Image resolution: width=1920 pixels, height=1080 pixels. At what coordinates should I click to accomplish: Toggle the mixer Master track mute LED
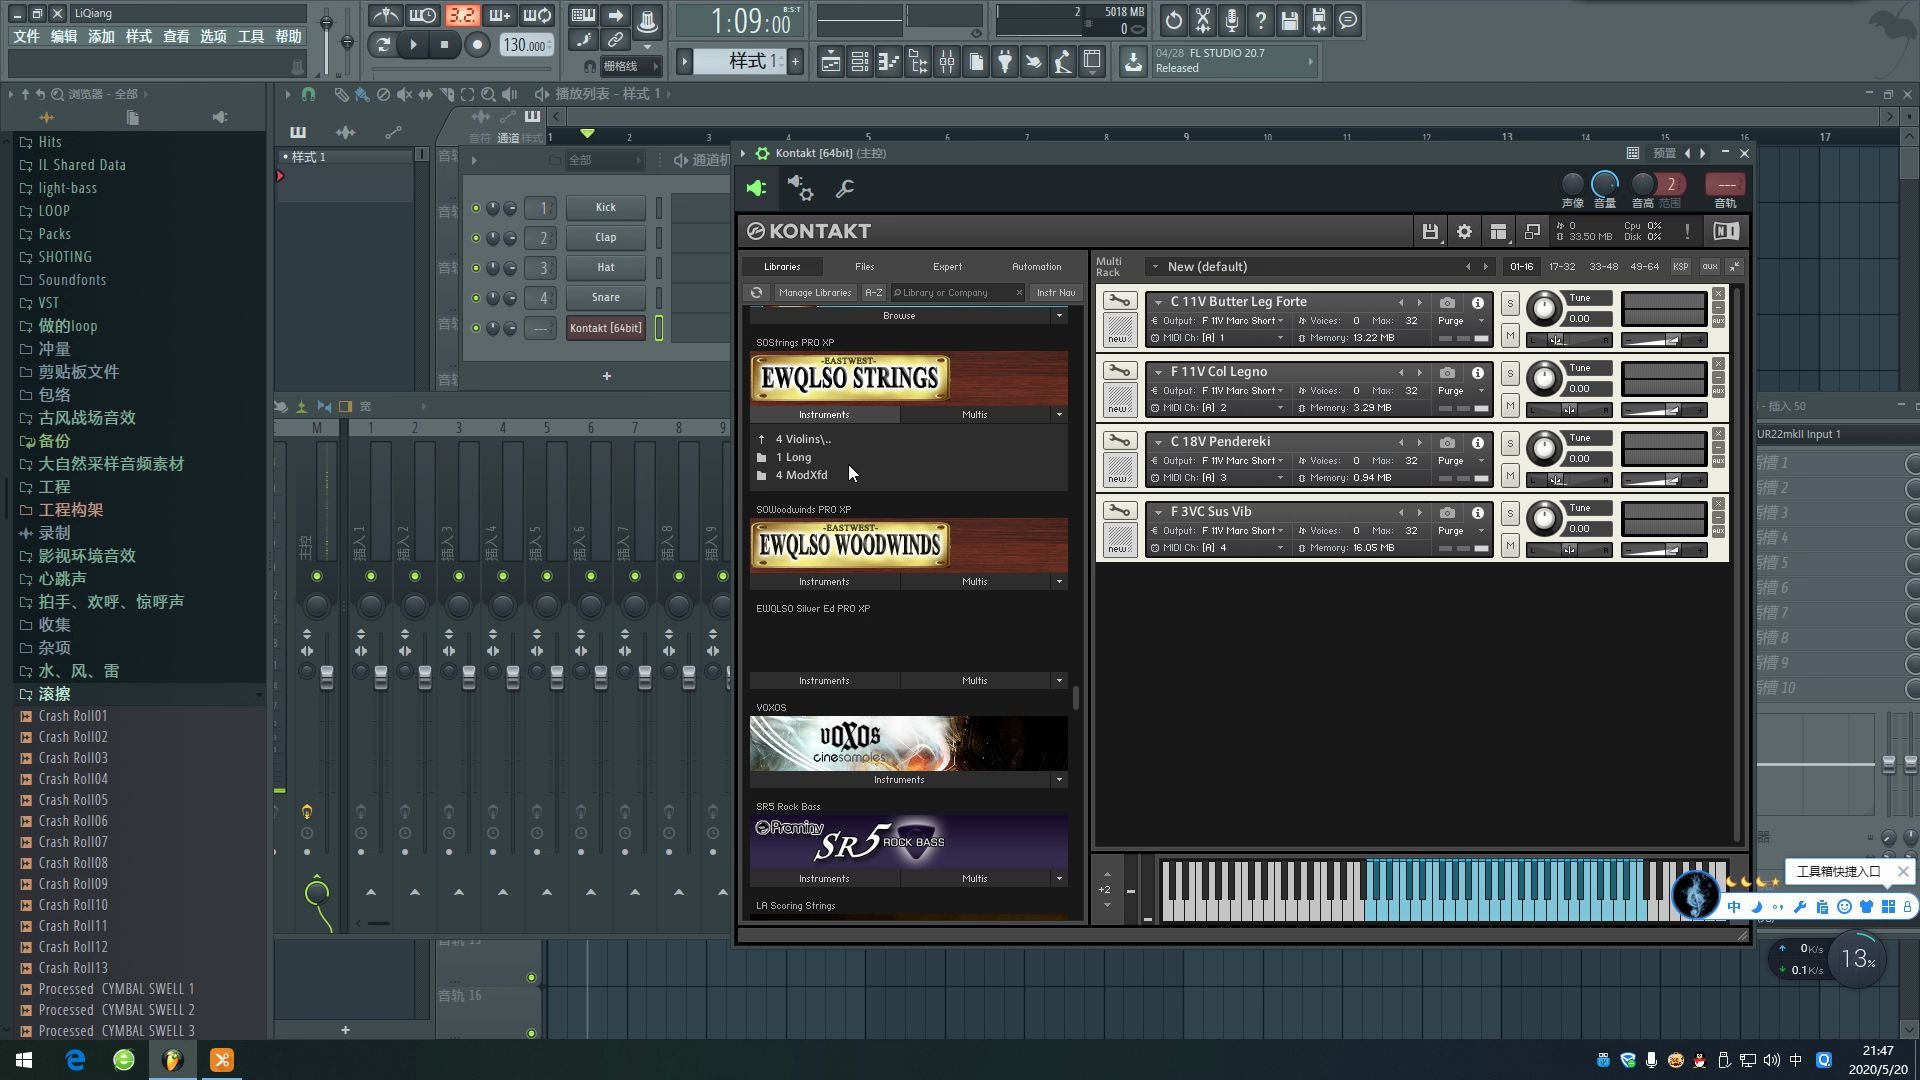pos(317,576)
